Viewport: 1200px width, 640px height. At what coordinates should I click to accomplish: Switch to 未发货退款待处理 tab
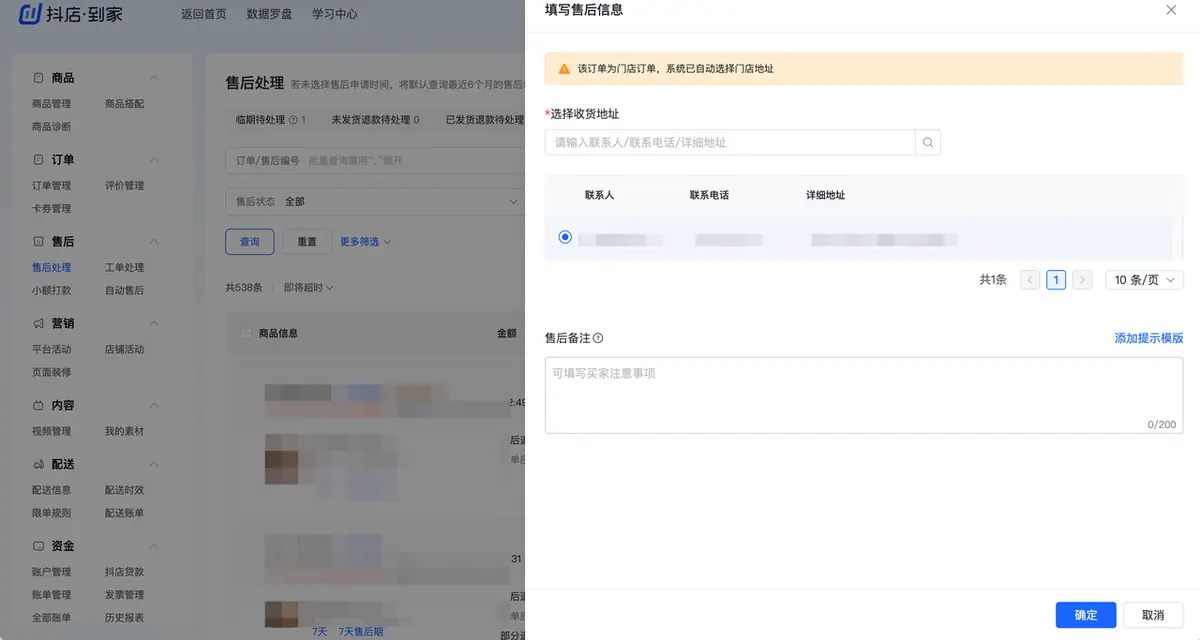point(375,120)
